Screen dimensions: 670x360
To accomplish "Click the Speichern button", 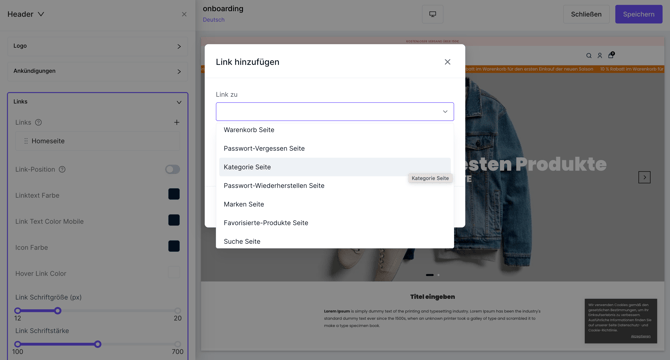I will point(638,14).
